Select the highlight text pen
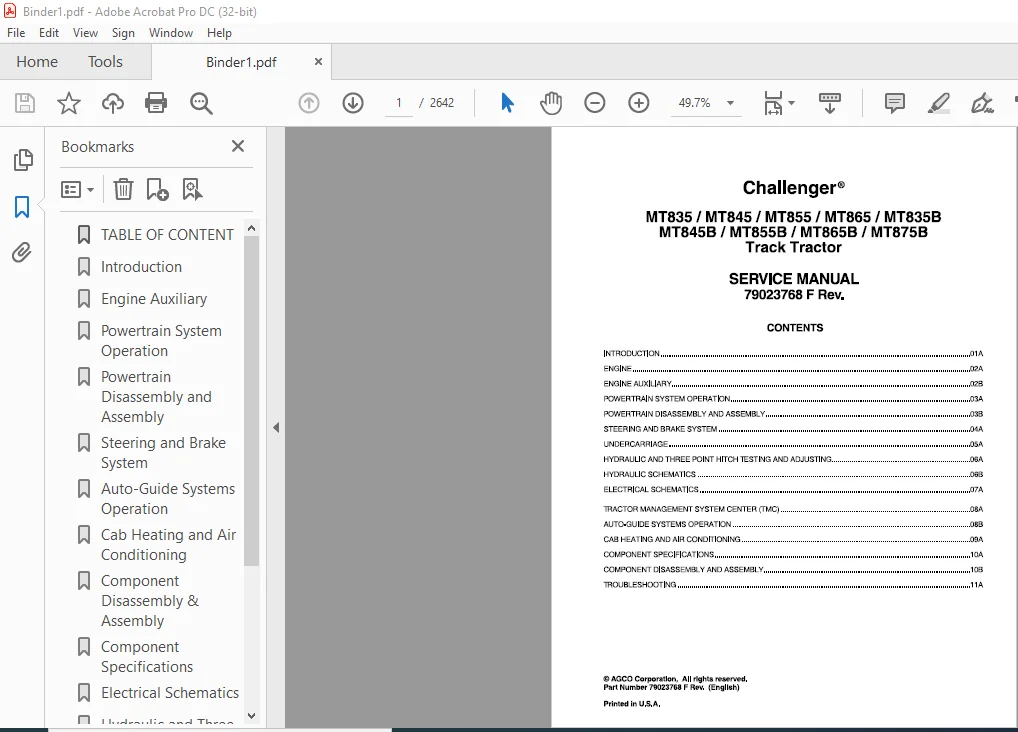 pos(939,103)
